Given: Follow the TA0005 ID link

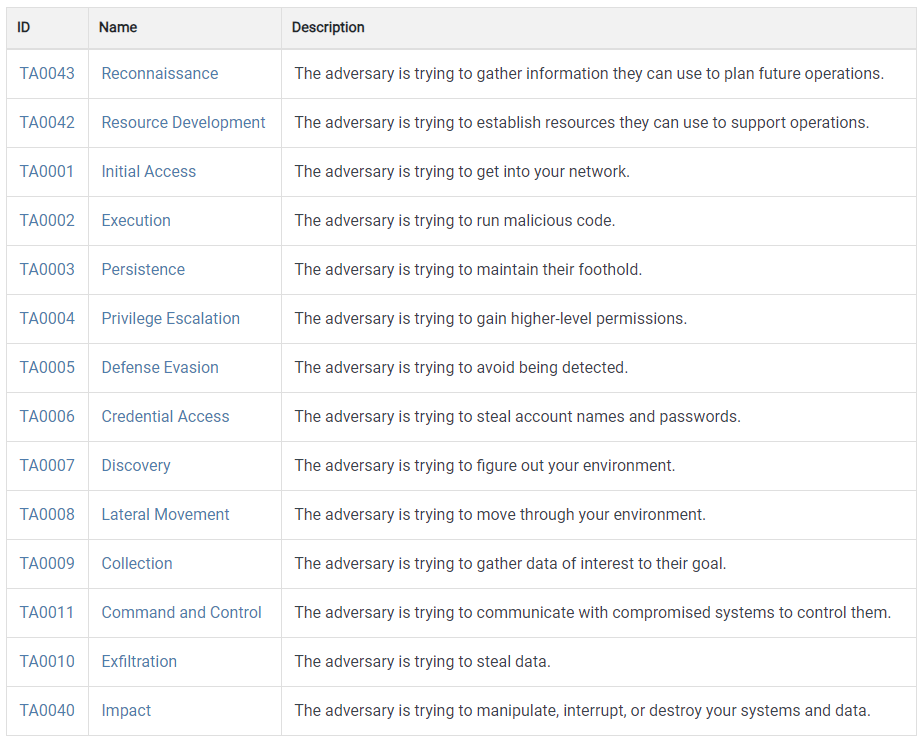Looking at the screenshot, I should (x=47, y=367).
